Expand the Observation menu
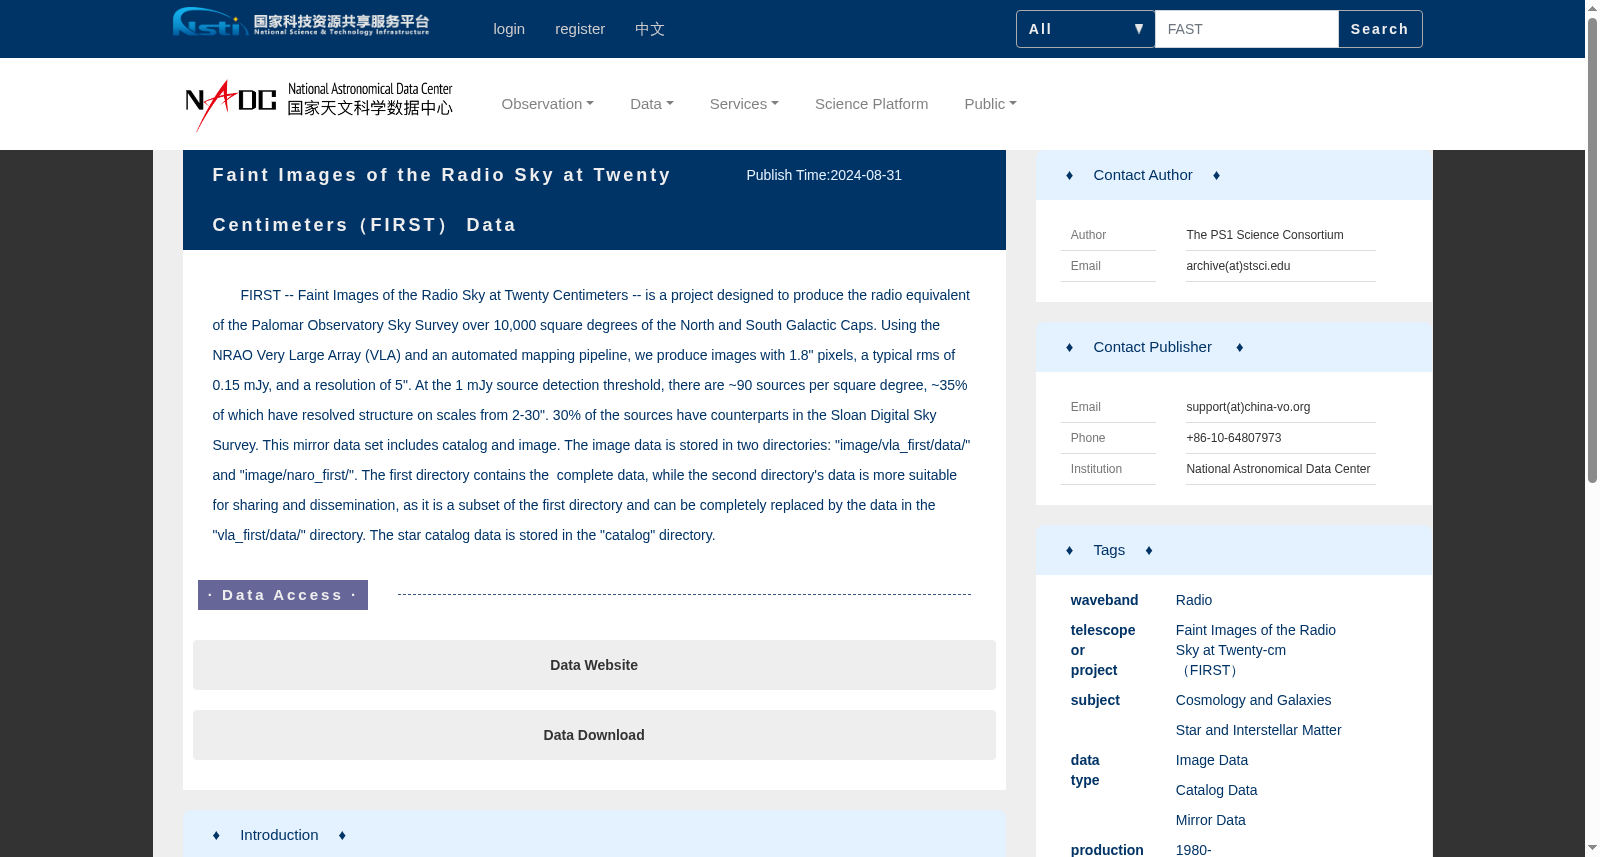Viewport: 1600px width, 857px height. [548, 104]
